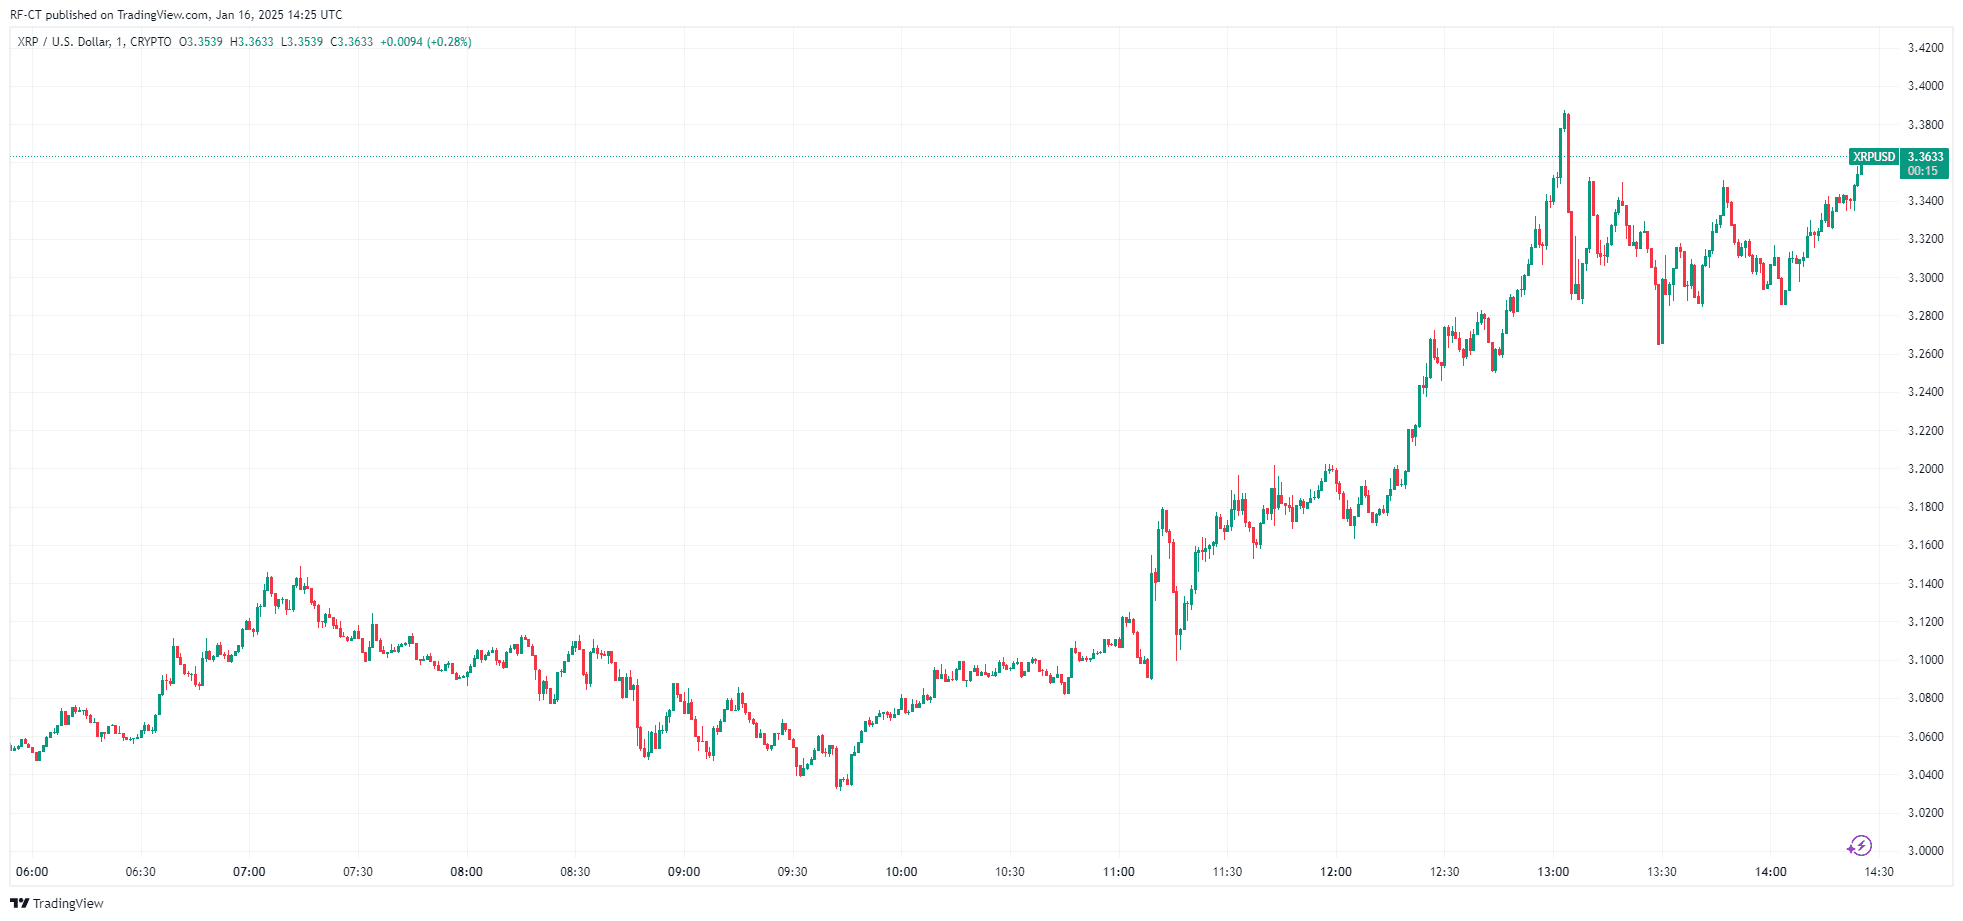Click the 13:00 time axis label
1963x921 pixels.
click(1553, 872)
